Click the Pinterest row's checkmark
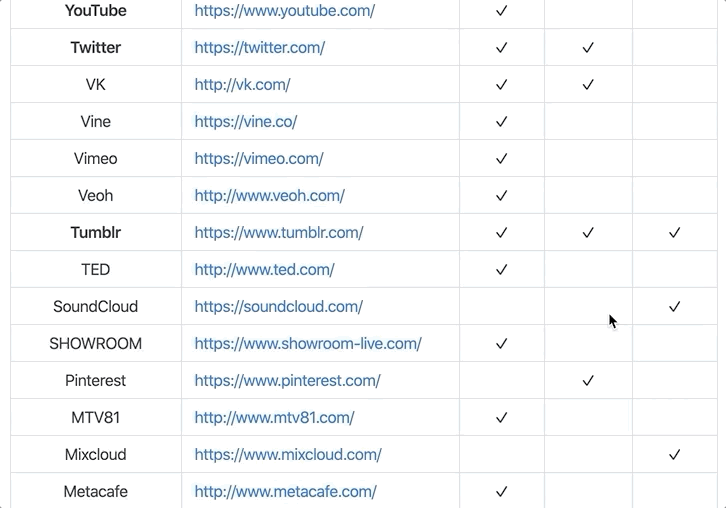The image size is (726, 508). (x=588, y=381)
